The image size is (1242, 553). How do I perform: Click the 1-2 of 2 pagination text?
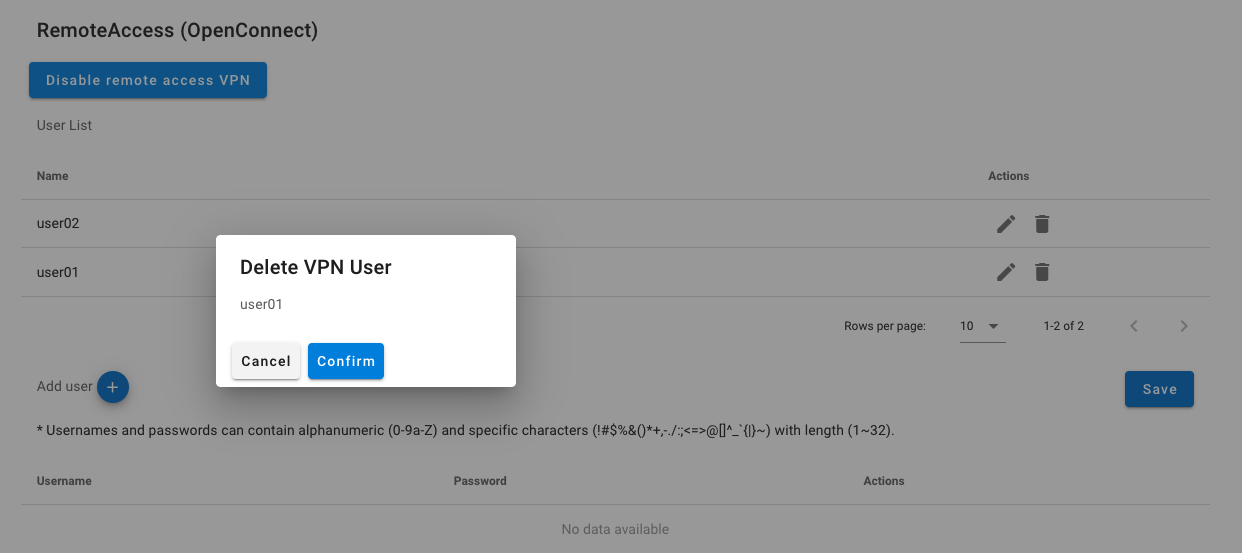click(x=1063, y=326)
